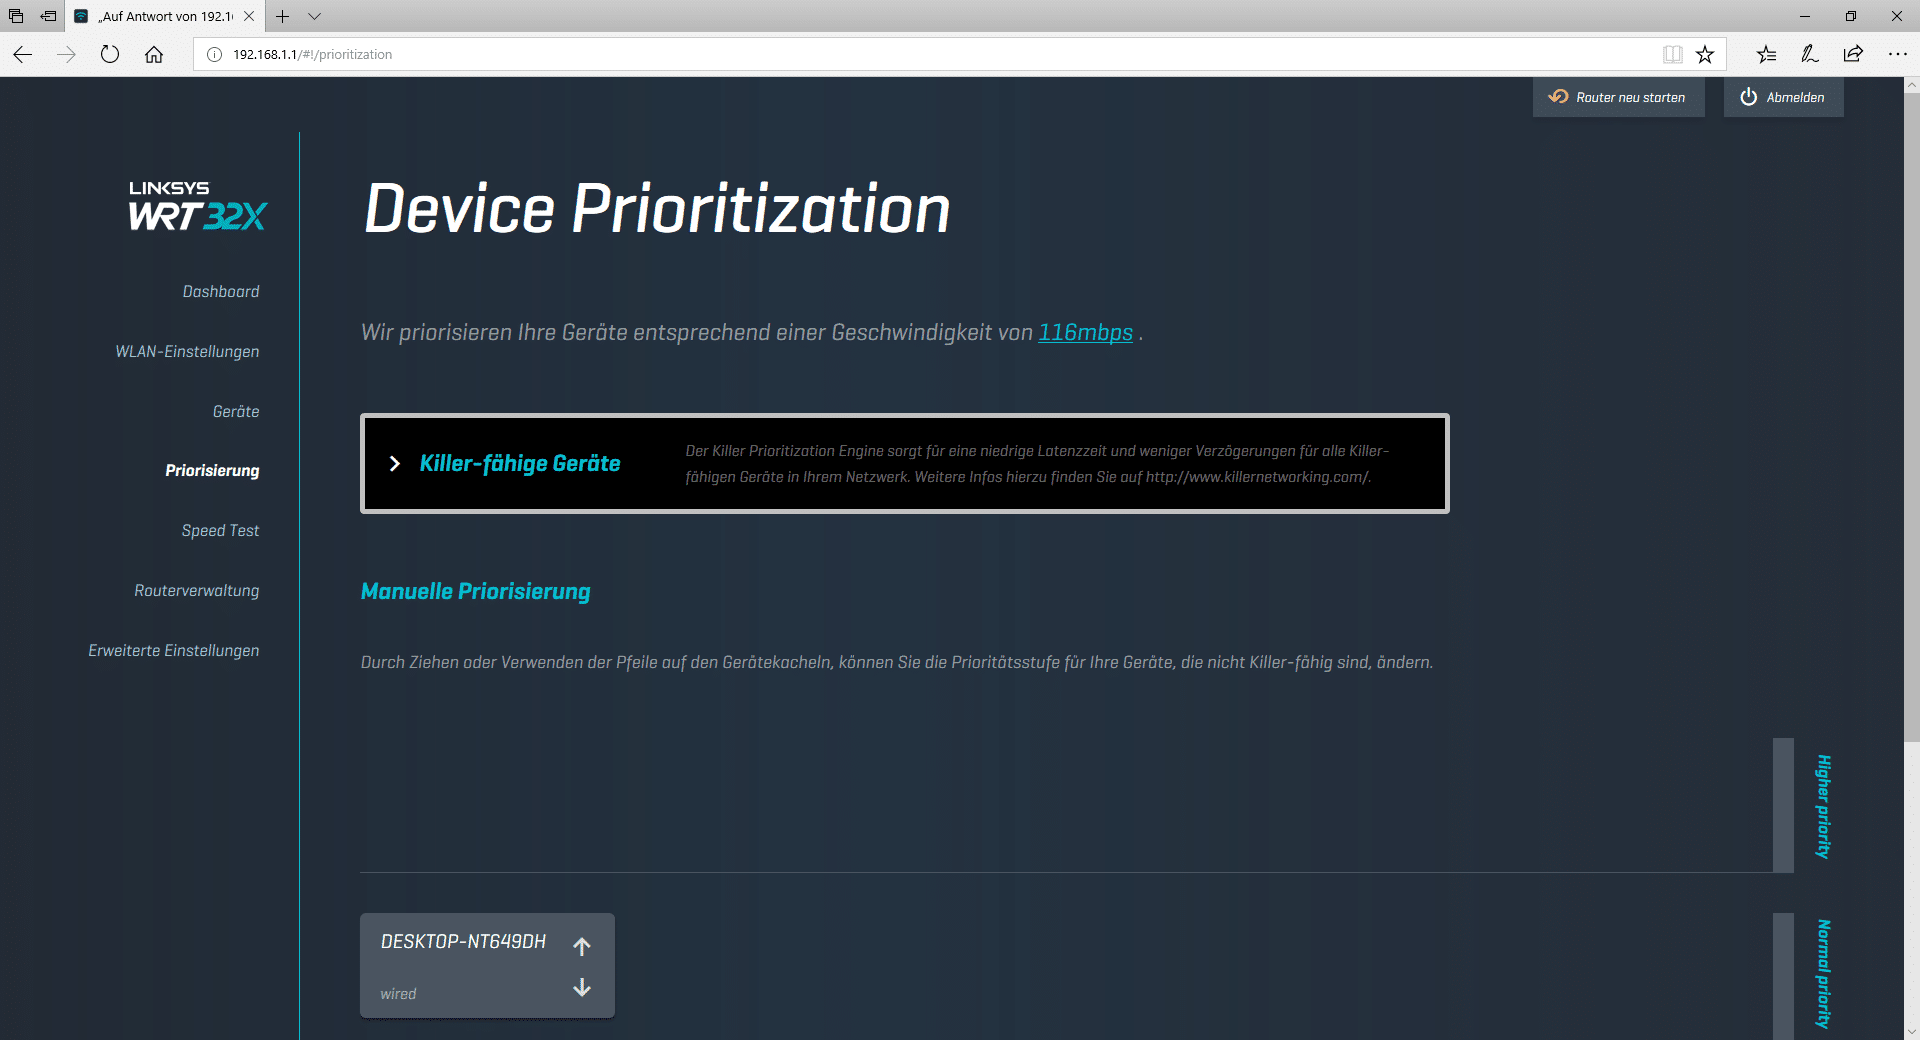Click the address bar URL field
Viewport: 1920px width, 1040px height.
900,55
